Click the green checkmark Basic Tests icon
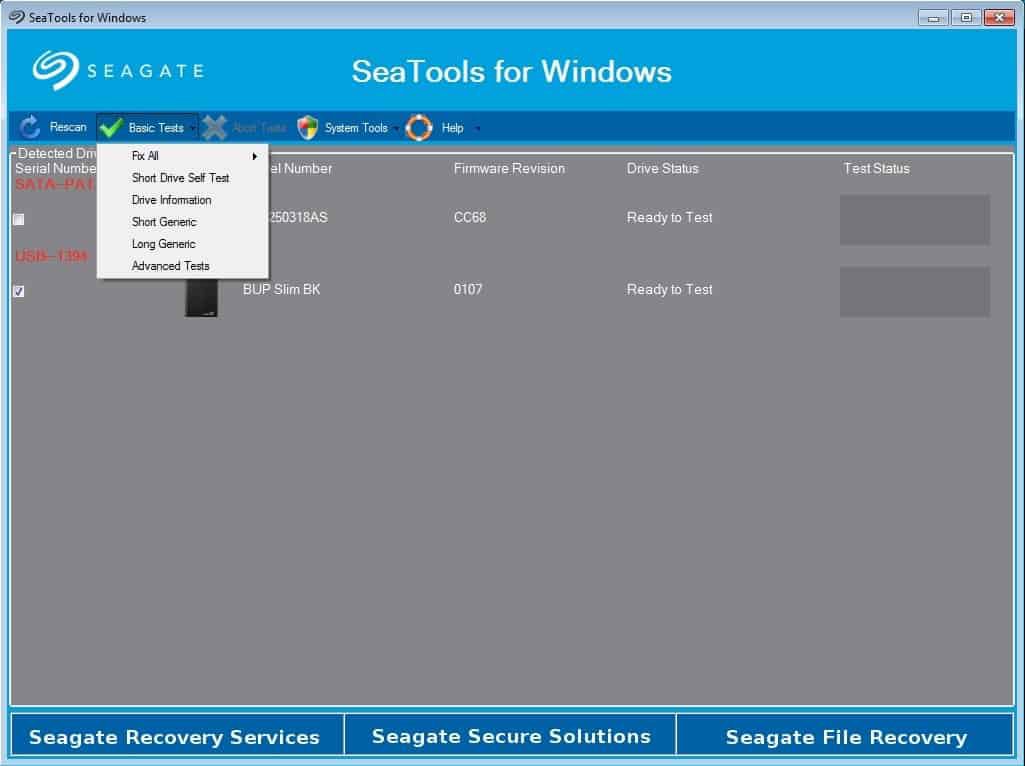The image size is (1025, 766). click(112, 127)
